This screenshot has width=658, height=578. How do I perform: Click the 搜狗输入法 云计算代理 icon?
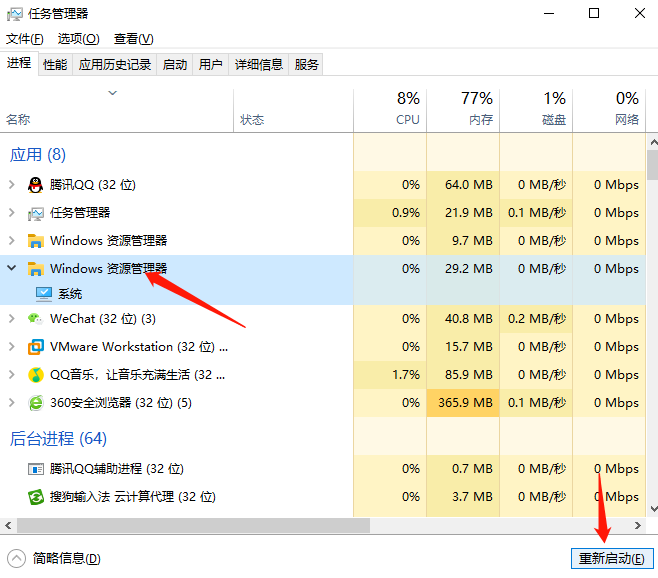click(x=36, y=497)
